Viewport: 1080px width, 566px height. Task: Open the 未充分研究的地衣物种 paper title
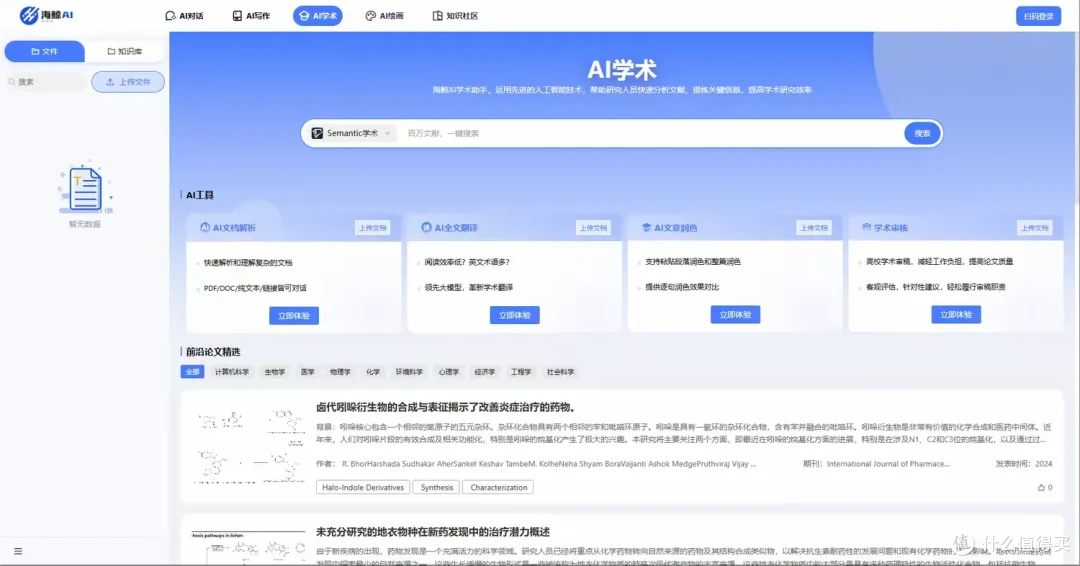click(x=433, y=532)
